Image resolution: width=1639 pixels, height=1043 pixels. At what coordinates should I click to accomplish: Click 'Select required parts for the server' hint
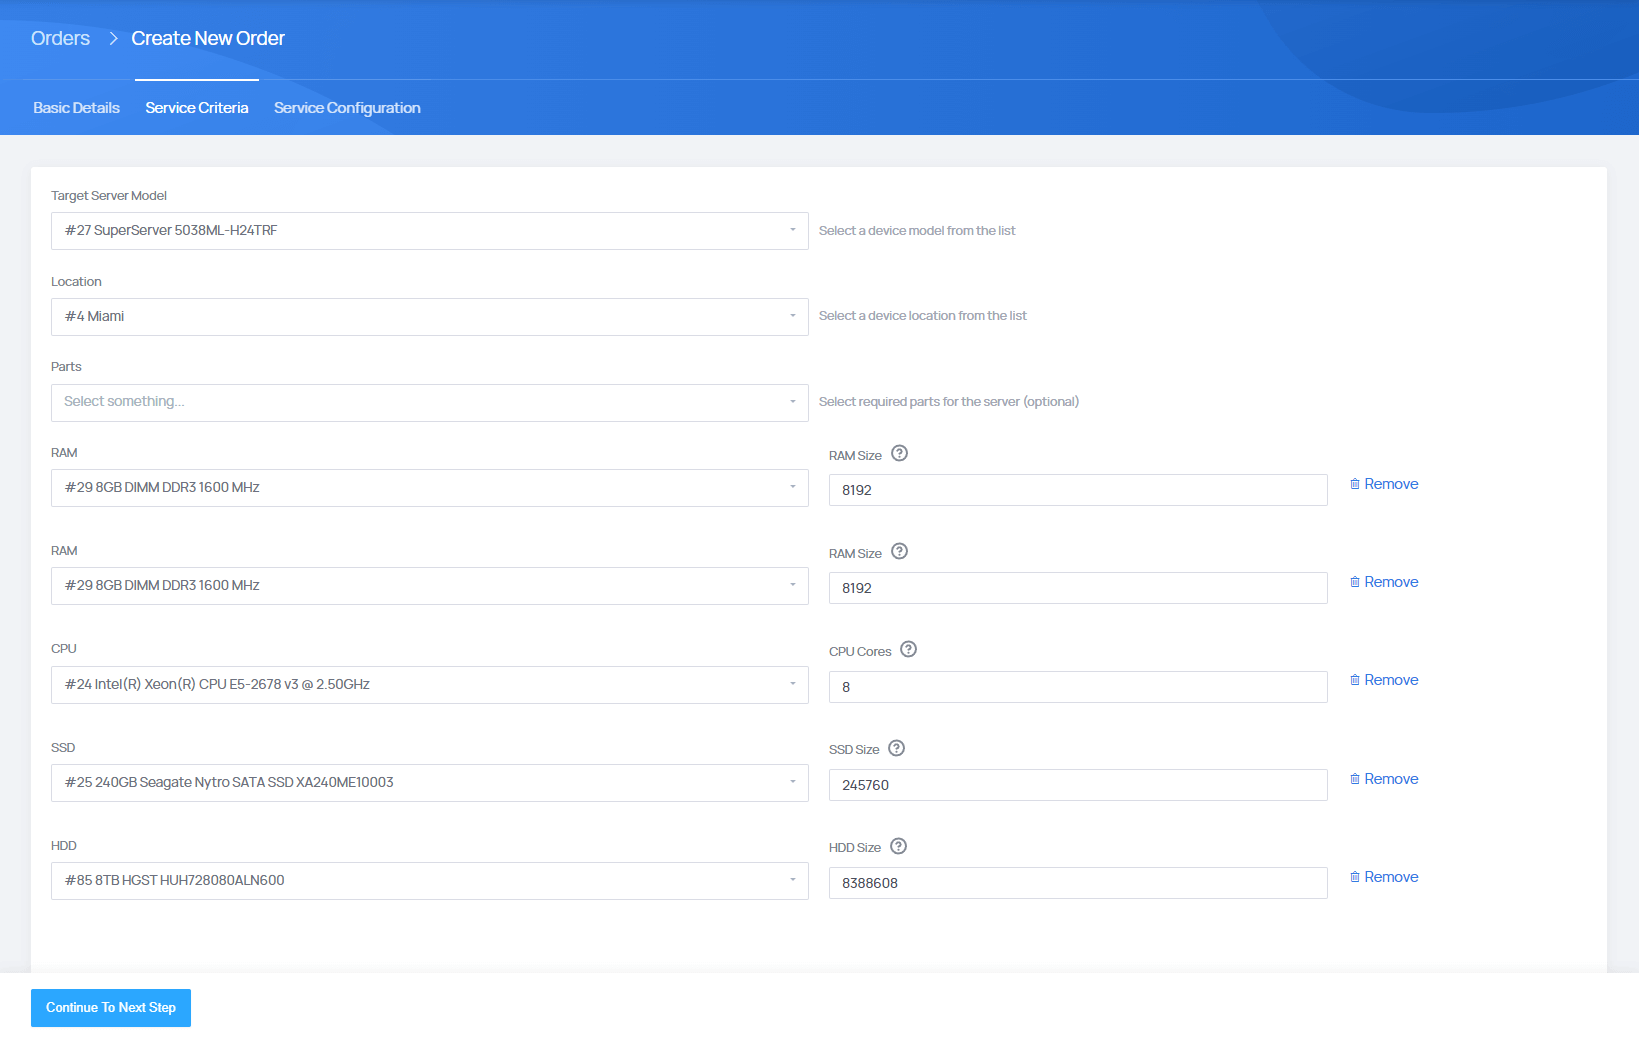coord(949,402)
